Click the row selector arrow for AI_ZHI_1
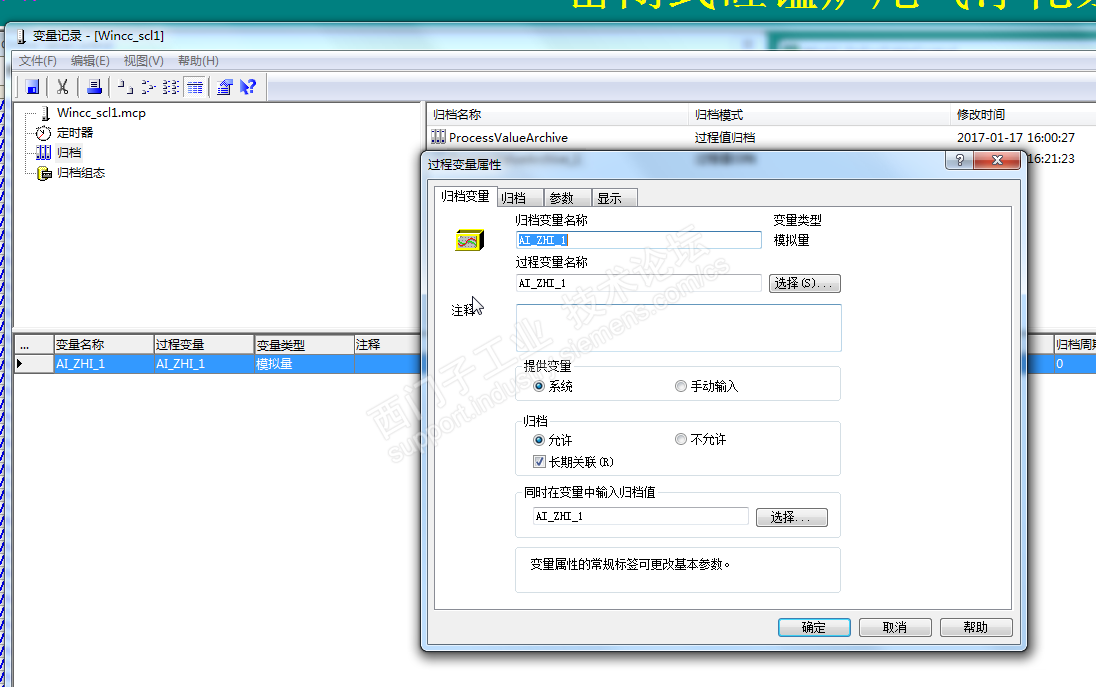Screen dimensions: 1096x687 tap(34, 364)
